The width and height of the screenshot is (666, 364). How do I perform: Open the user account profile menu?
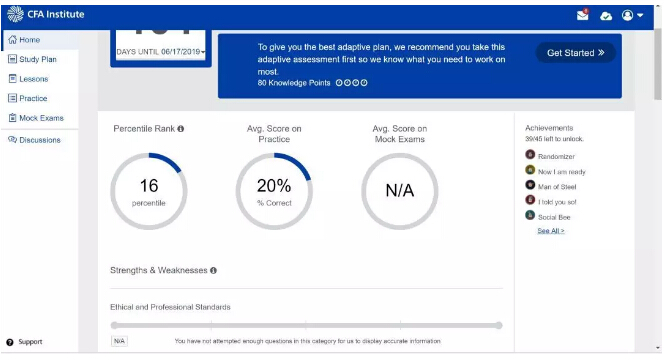click(632, 16)
